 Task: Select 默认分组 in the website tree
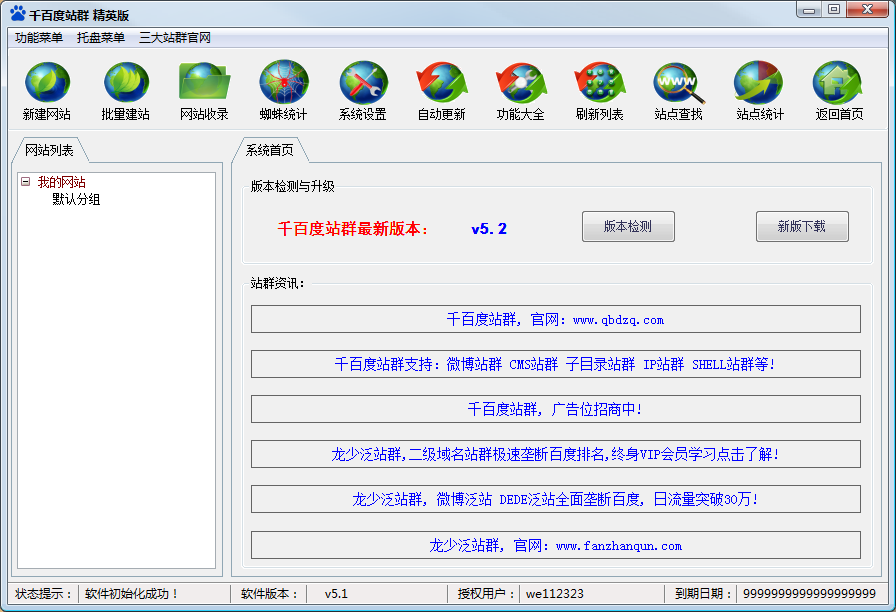click(76, 199)
